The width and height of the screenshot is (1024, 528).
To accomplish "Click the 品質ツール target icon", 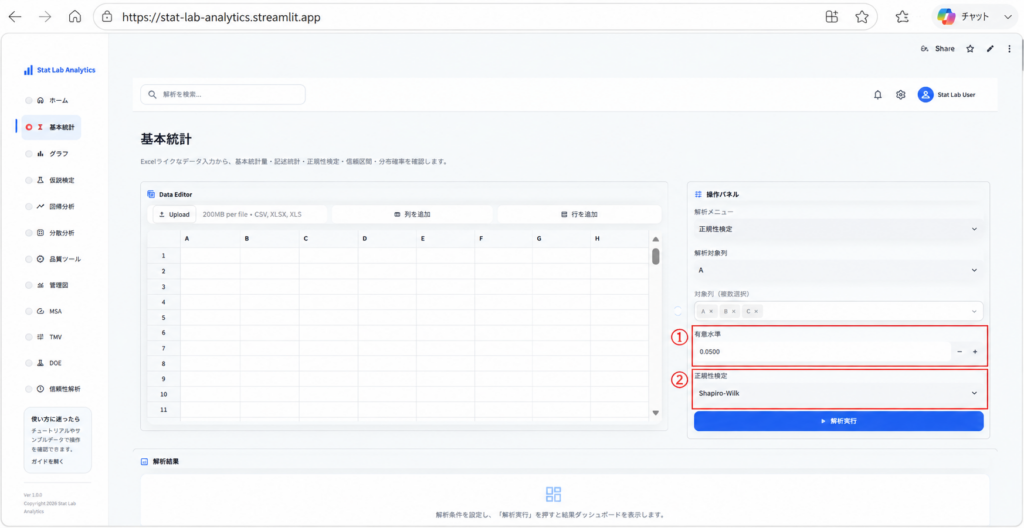I will click(x=40, y=259).
